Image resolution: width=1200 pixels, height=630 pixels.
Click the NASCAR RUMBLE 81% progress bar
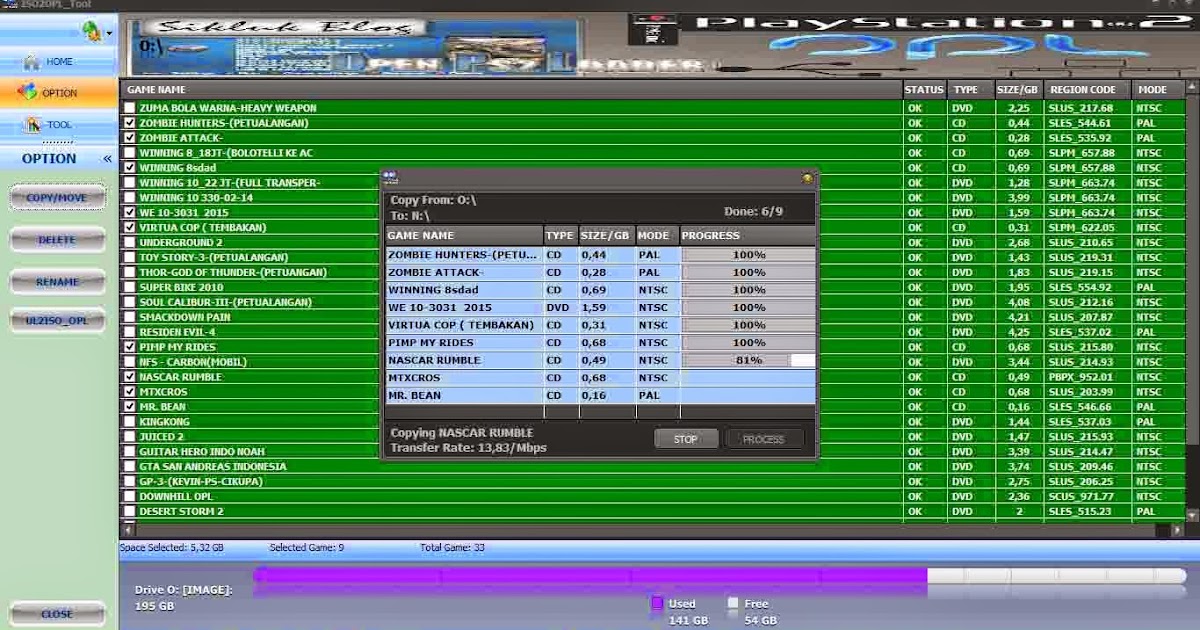[748, 360]
